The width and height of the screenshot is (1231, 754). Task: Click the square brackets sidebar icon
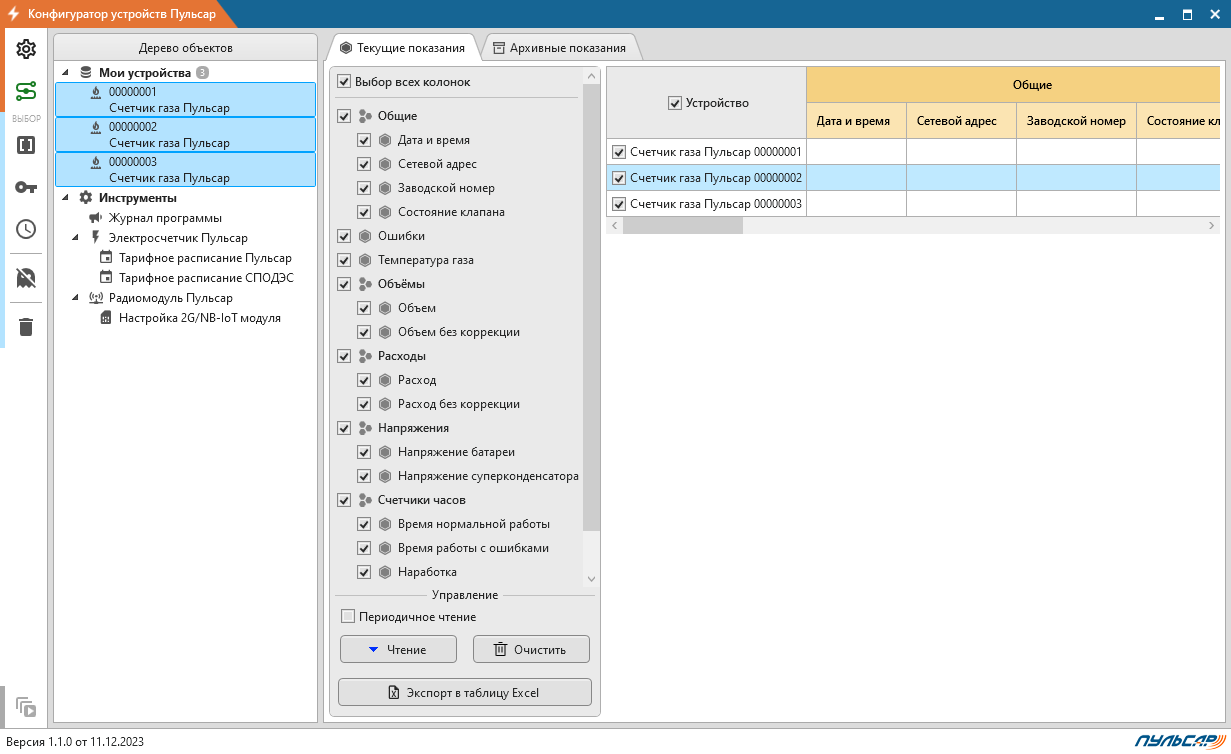(x=26, y=145)
